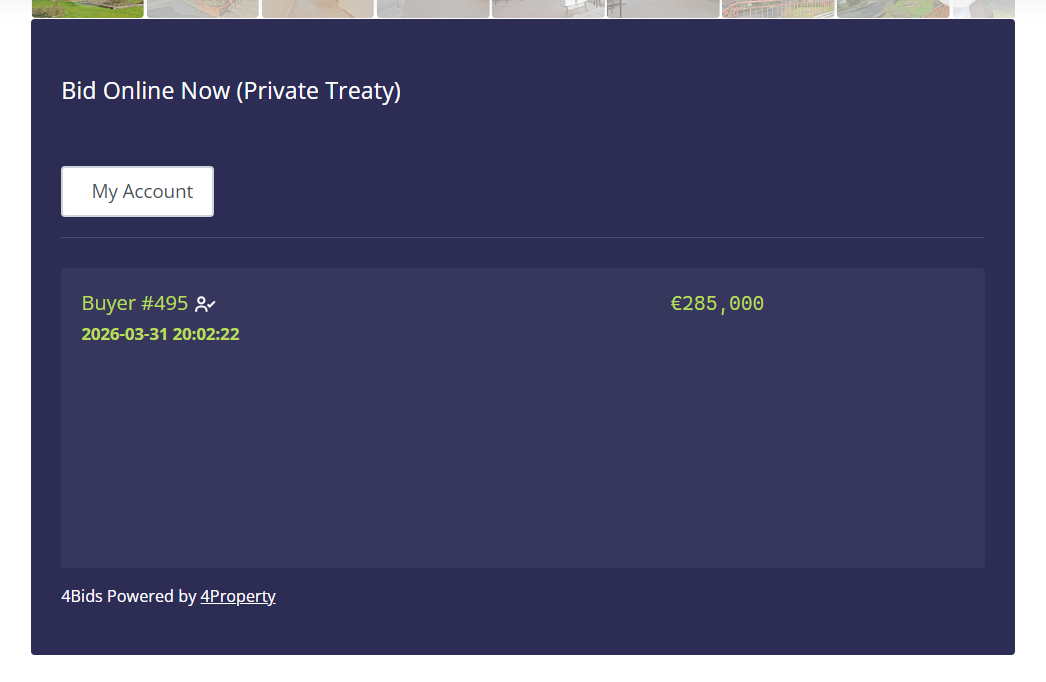Viewport: 1046px width, 682px height.
Task: Click the 4Bids Powered by footer text
Action: [129, 596]
